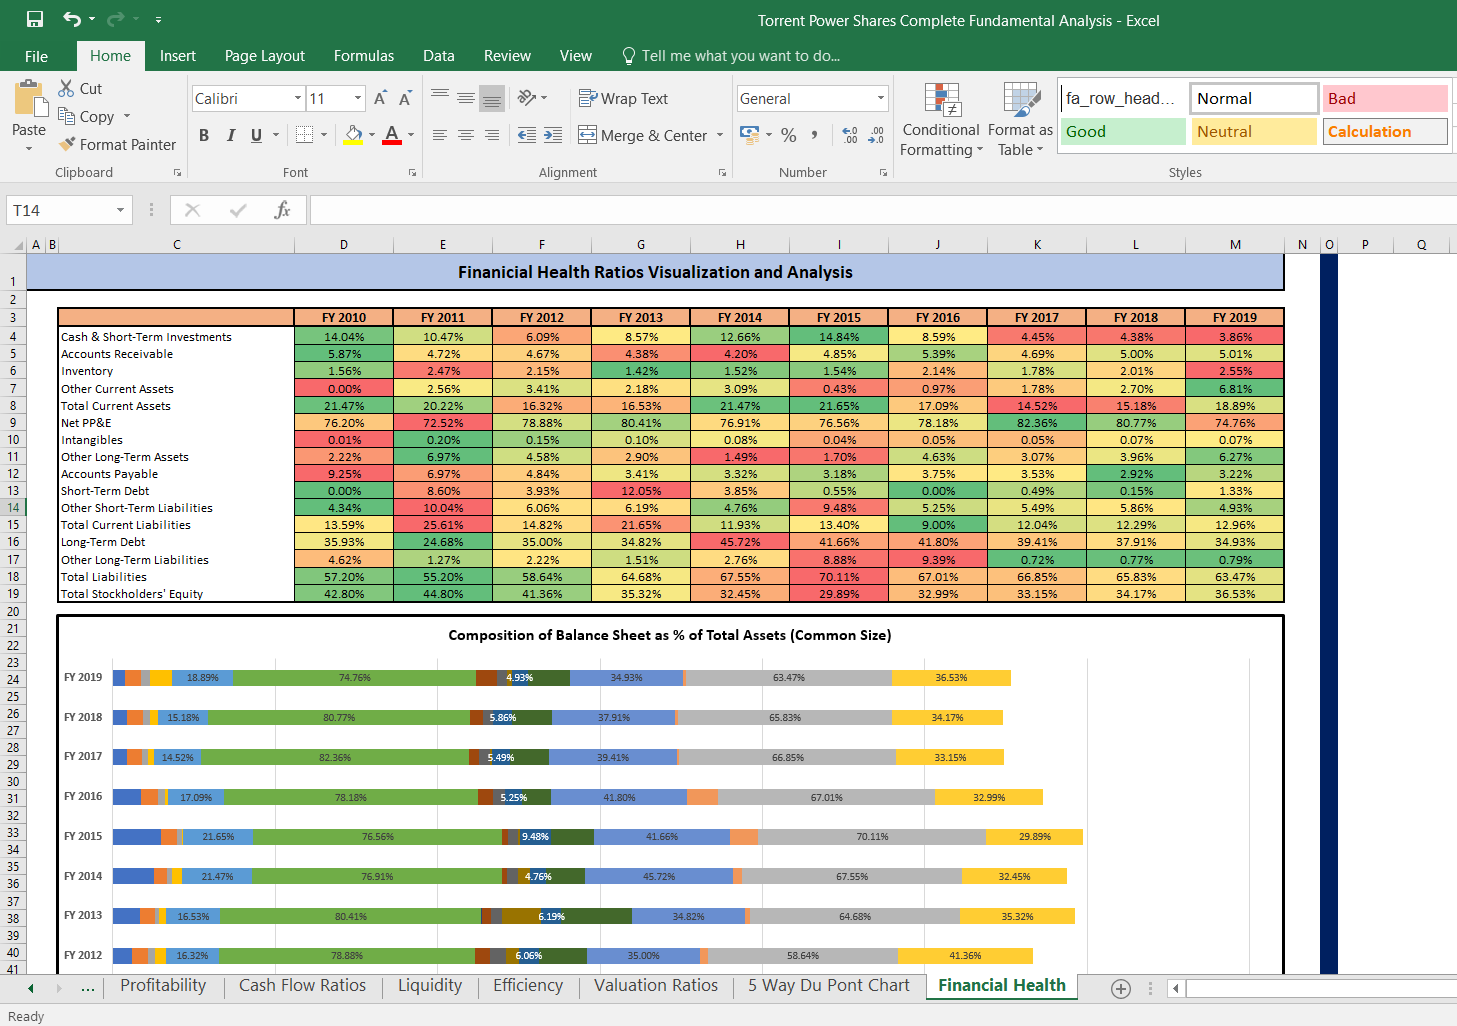Switch to the Insert ribbon tab
The image size is (1457, 1026).
click(178, 56)
